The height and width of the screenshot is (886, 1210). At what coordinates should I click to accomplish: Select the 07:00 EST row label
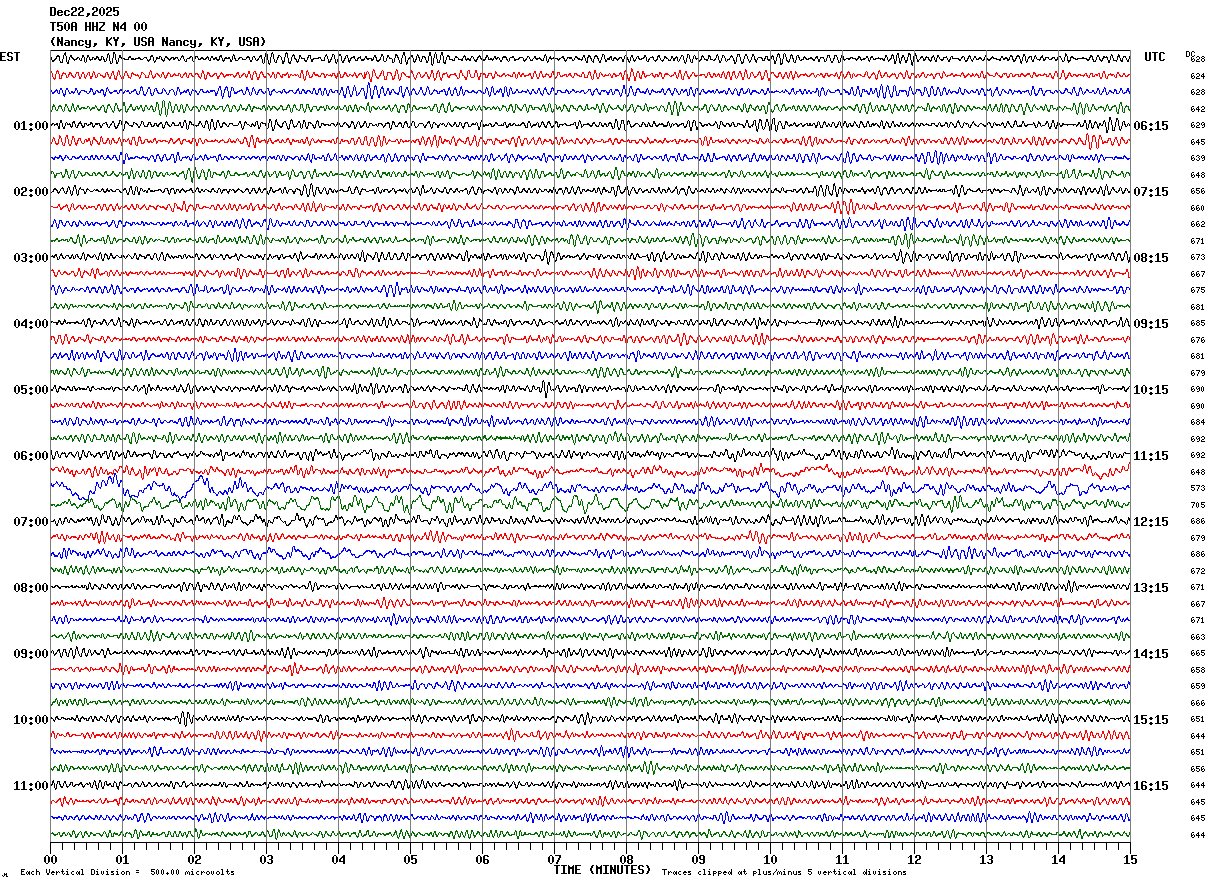click(x=31, y=522)
